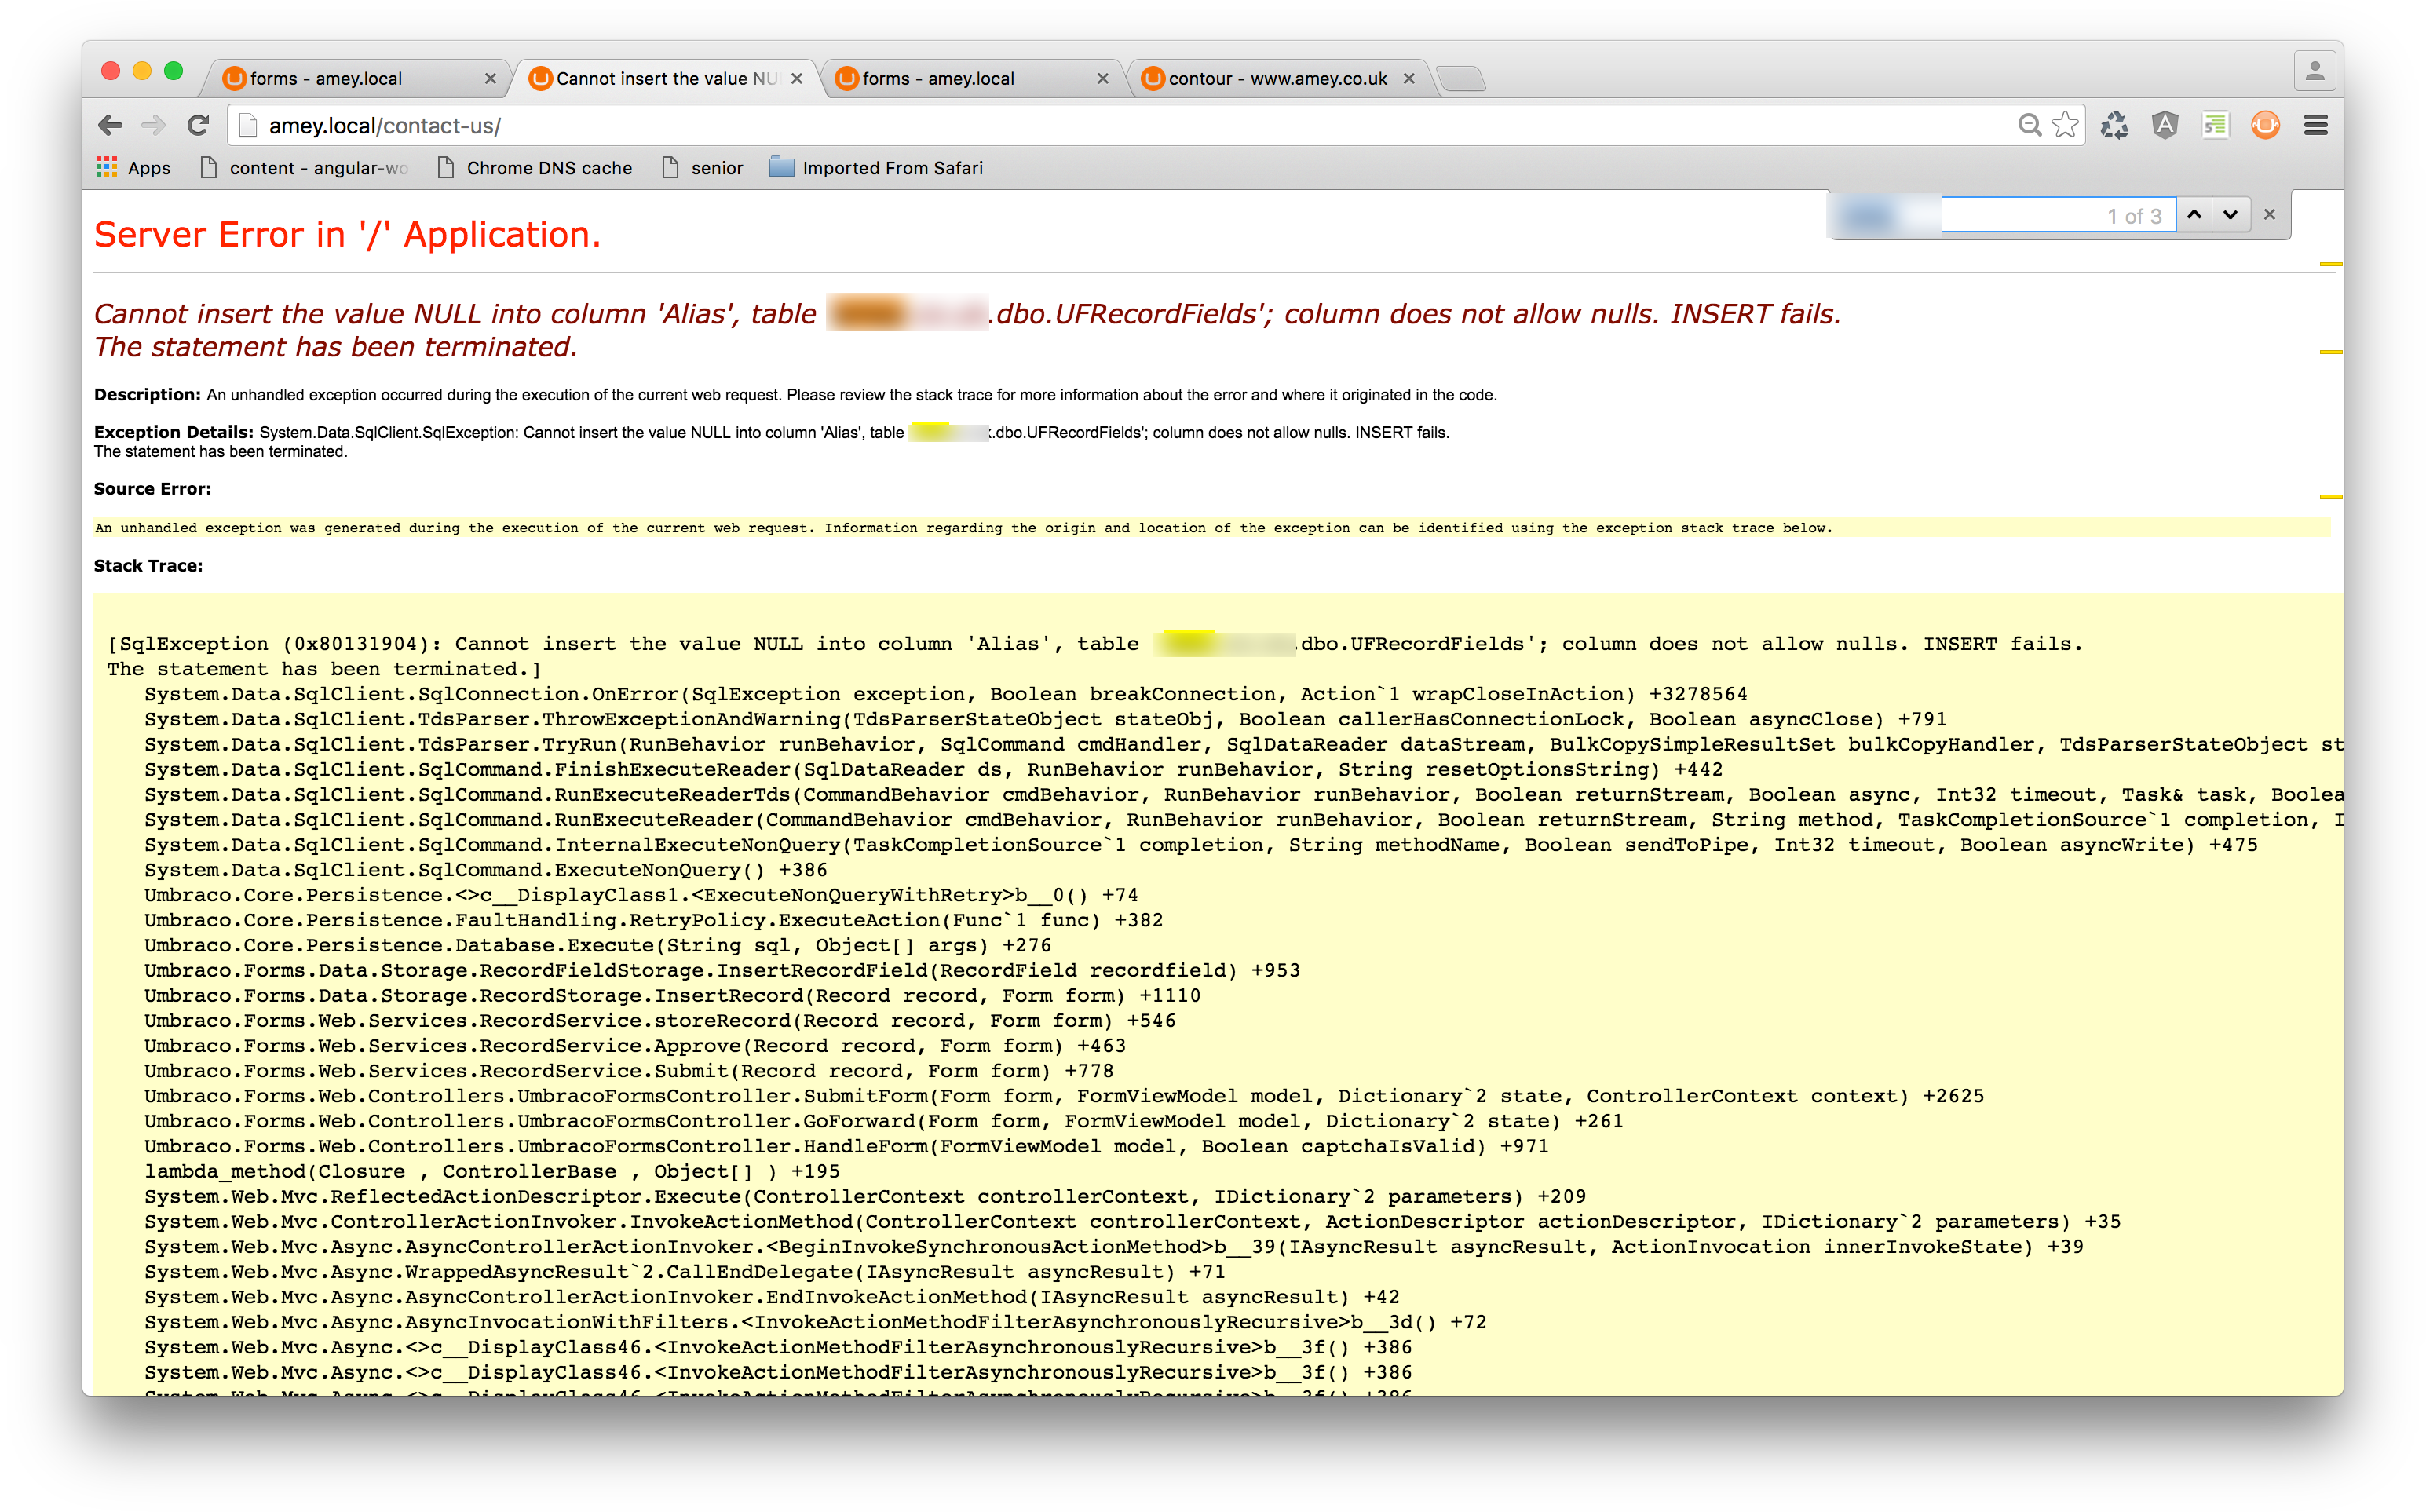The image size is (2426, 1512).
Task: Go back using the browser back arrow
Action: pos(110,125)
